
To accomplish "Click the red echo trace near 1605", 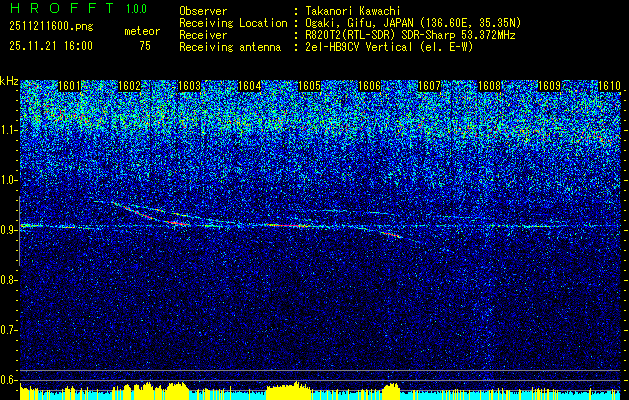I will tap(288, 225).
